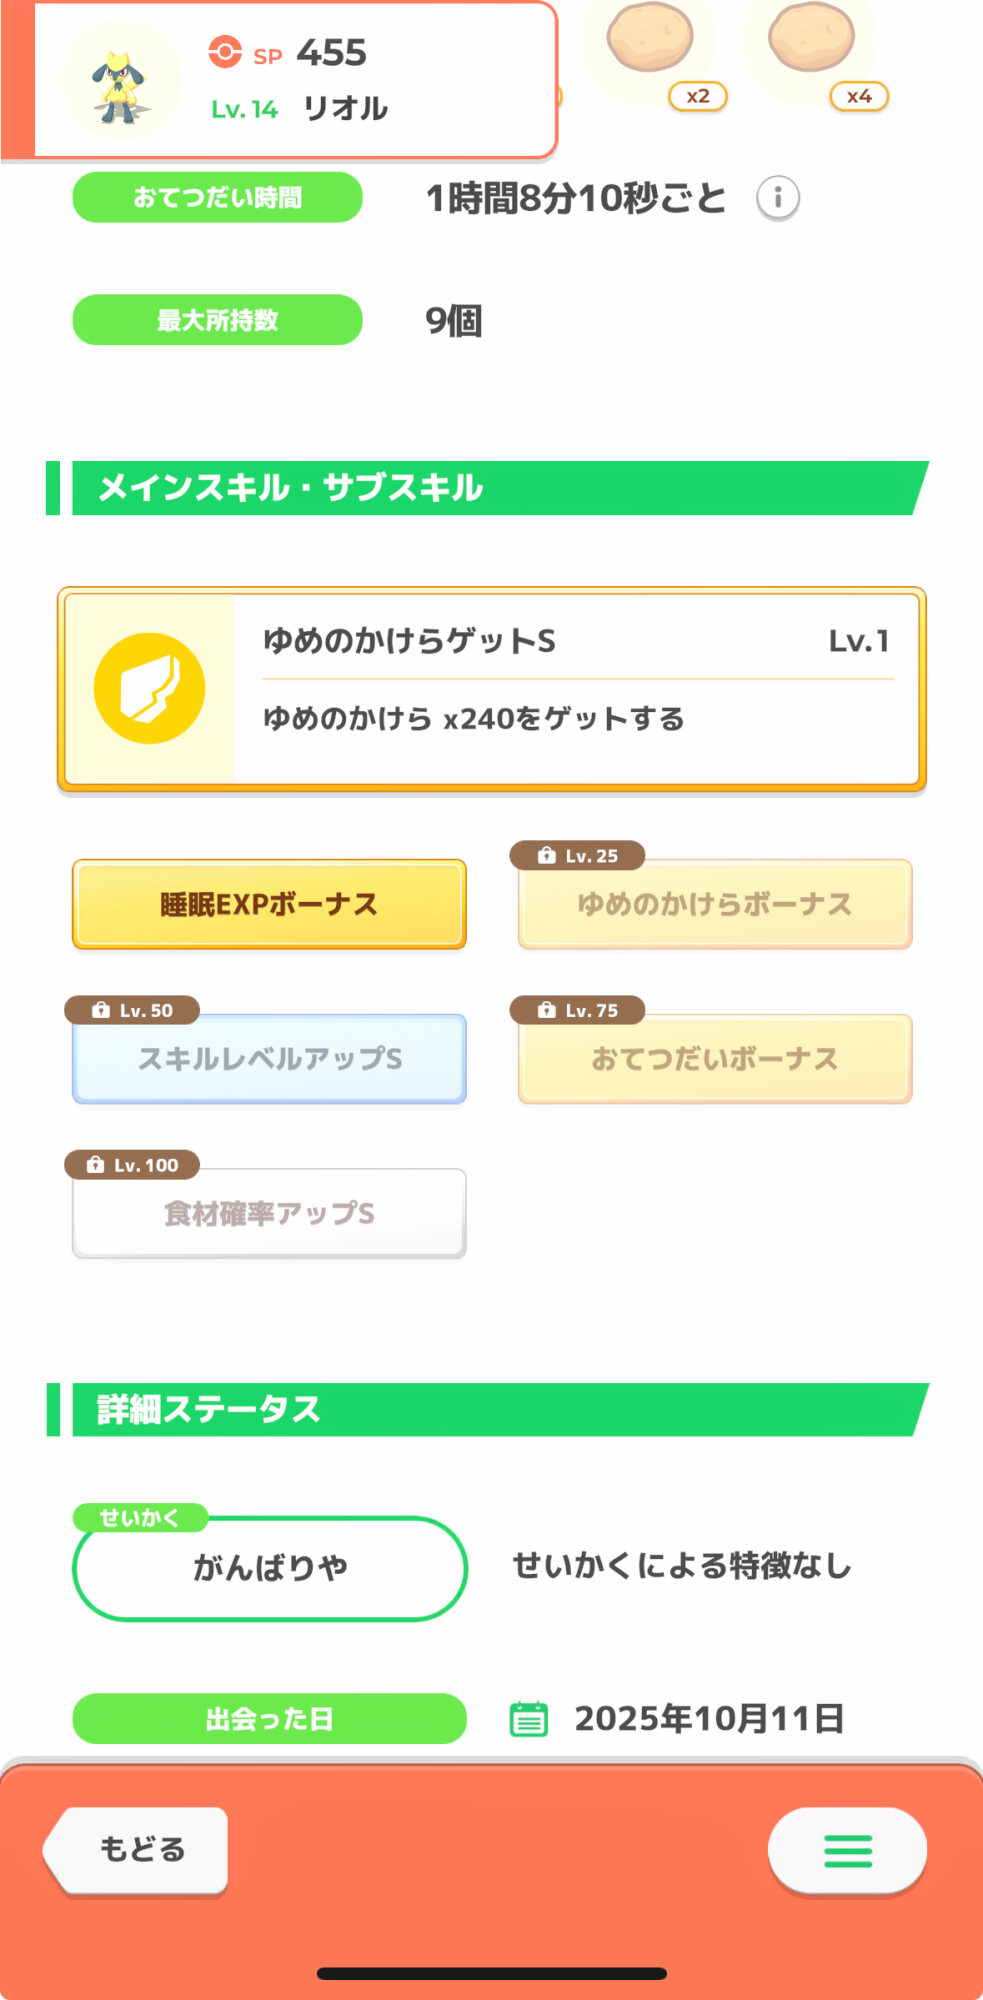Viewport: 983px width, 2000px height.
Task: Tap the locked スキルレベルアップS sub skill
Action: click(x=269, y=1059)
